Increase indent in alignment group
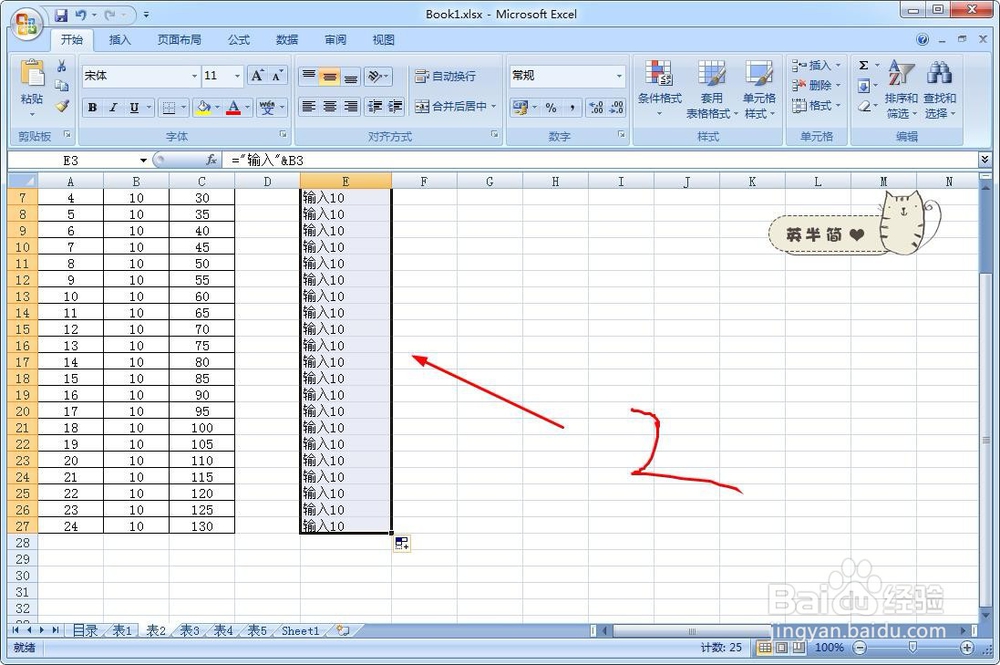The height and width of the screenshot is (665, 1000). pos(395,106)
